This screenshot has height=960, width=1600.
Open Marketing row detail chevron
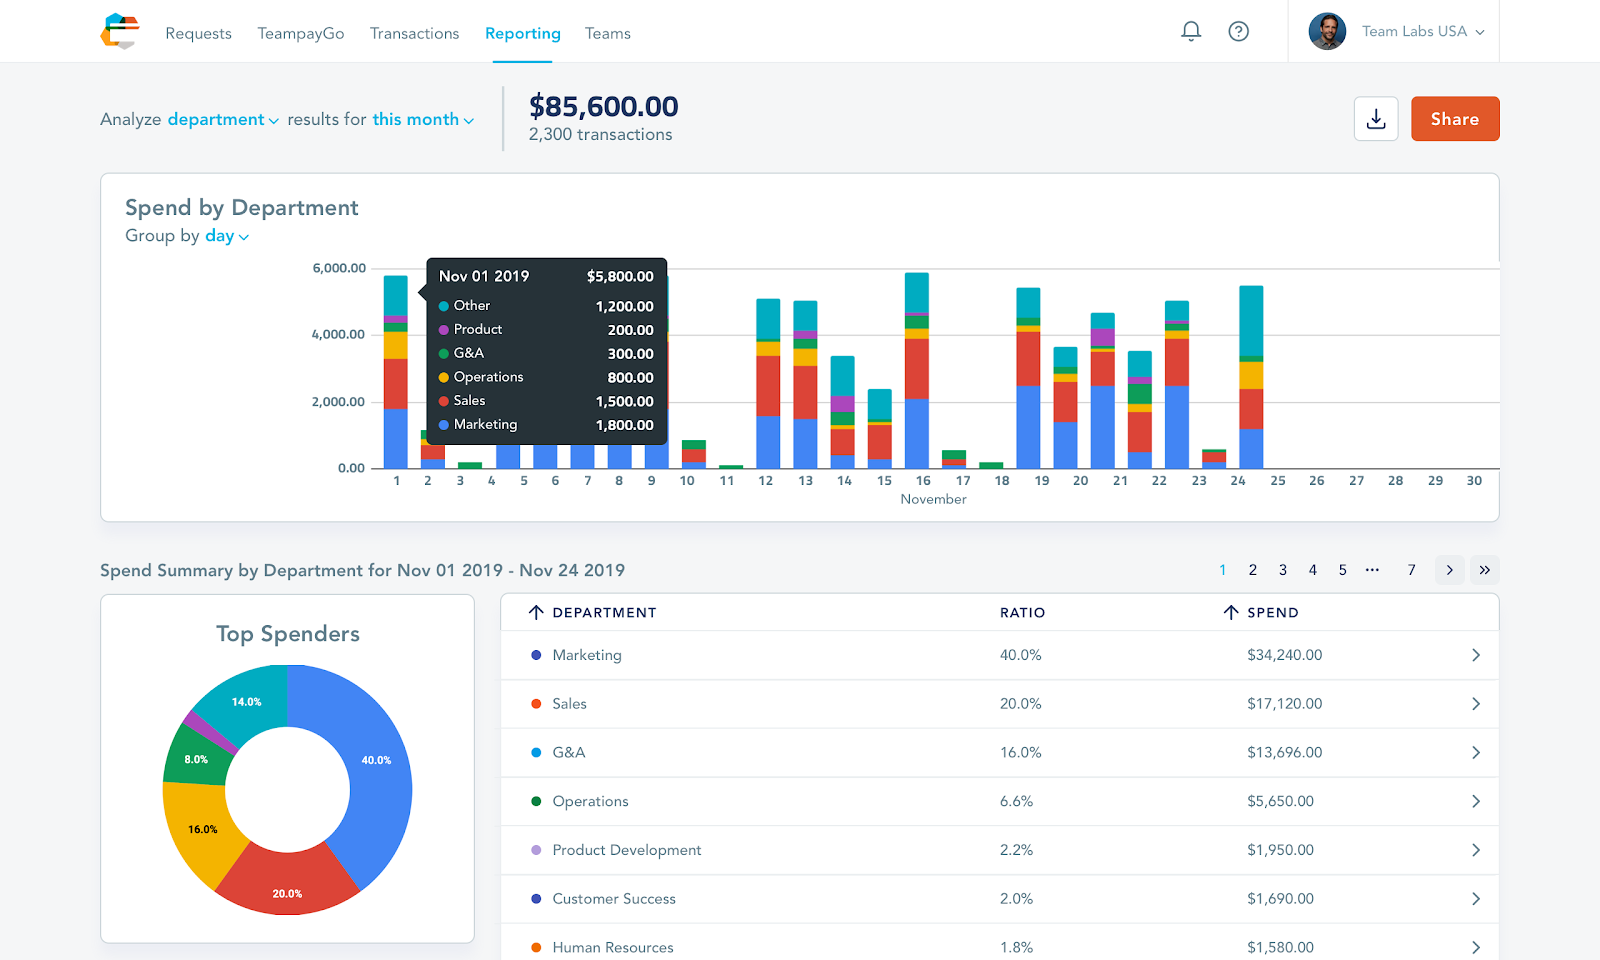tap(1476, 655)
